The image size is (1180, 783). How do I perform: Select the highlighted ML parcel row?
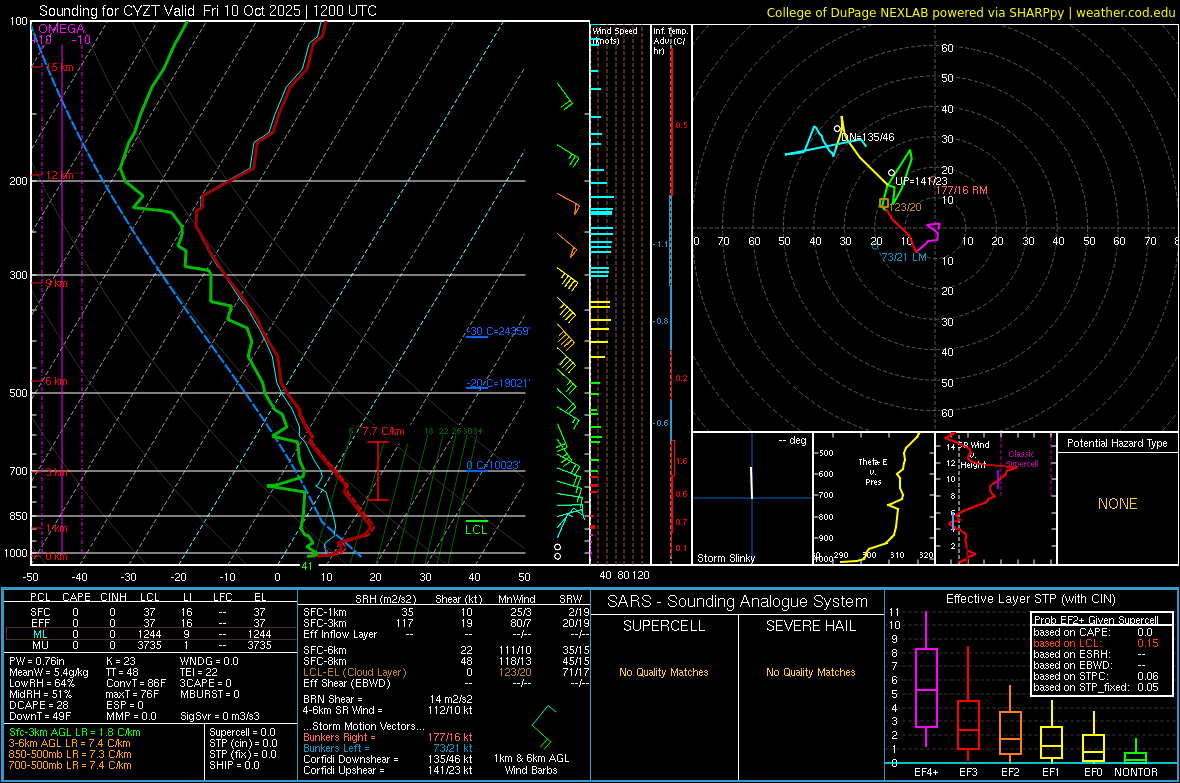(151, 634)
